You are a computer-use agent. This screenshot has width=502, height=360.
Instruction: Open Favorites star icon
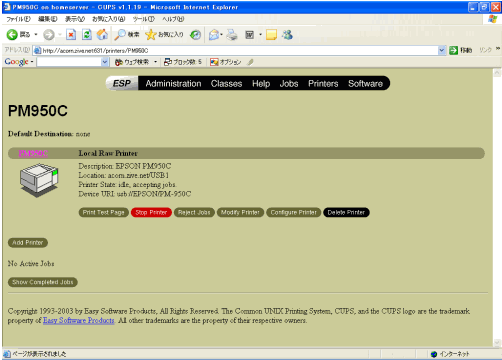click(151, 34)
